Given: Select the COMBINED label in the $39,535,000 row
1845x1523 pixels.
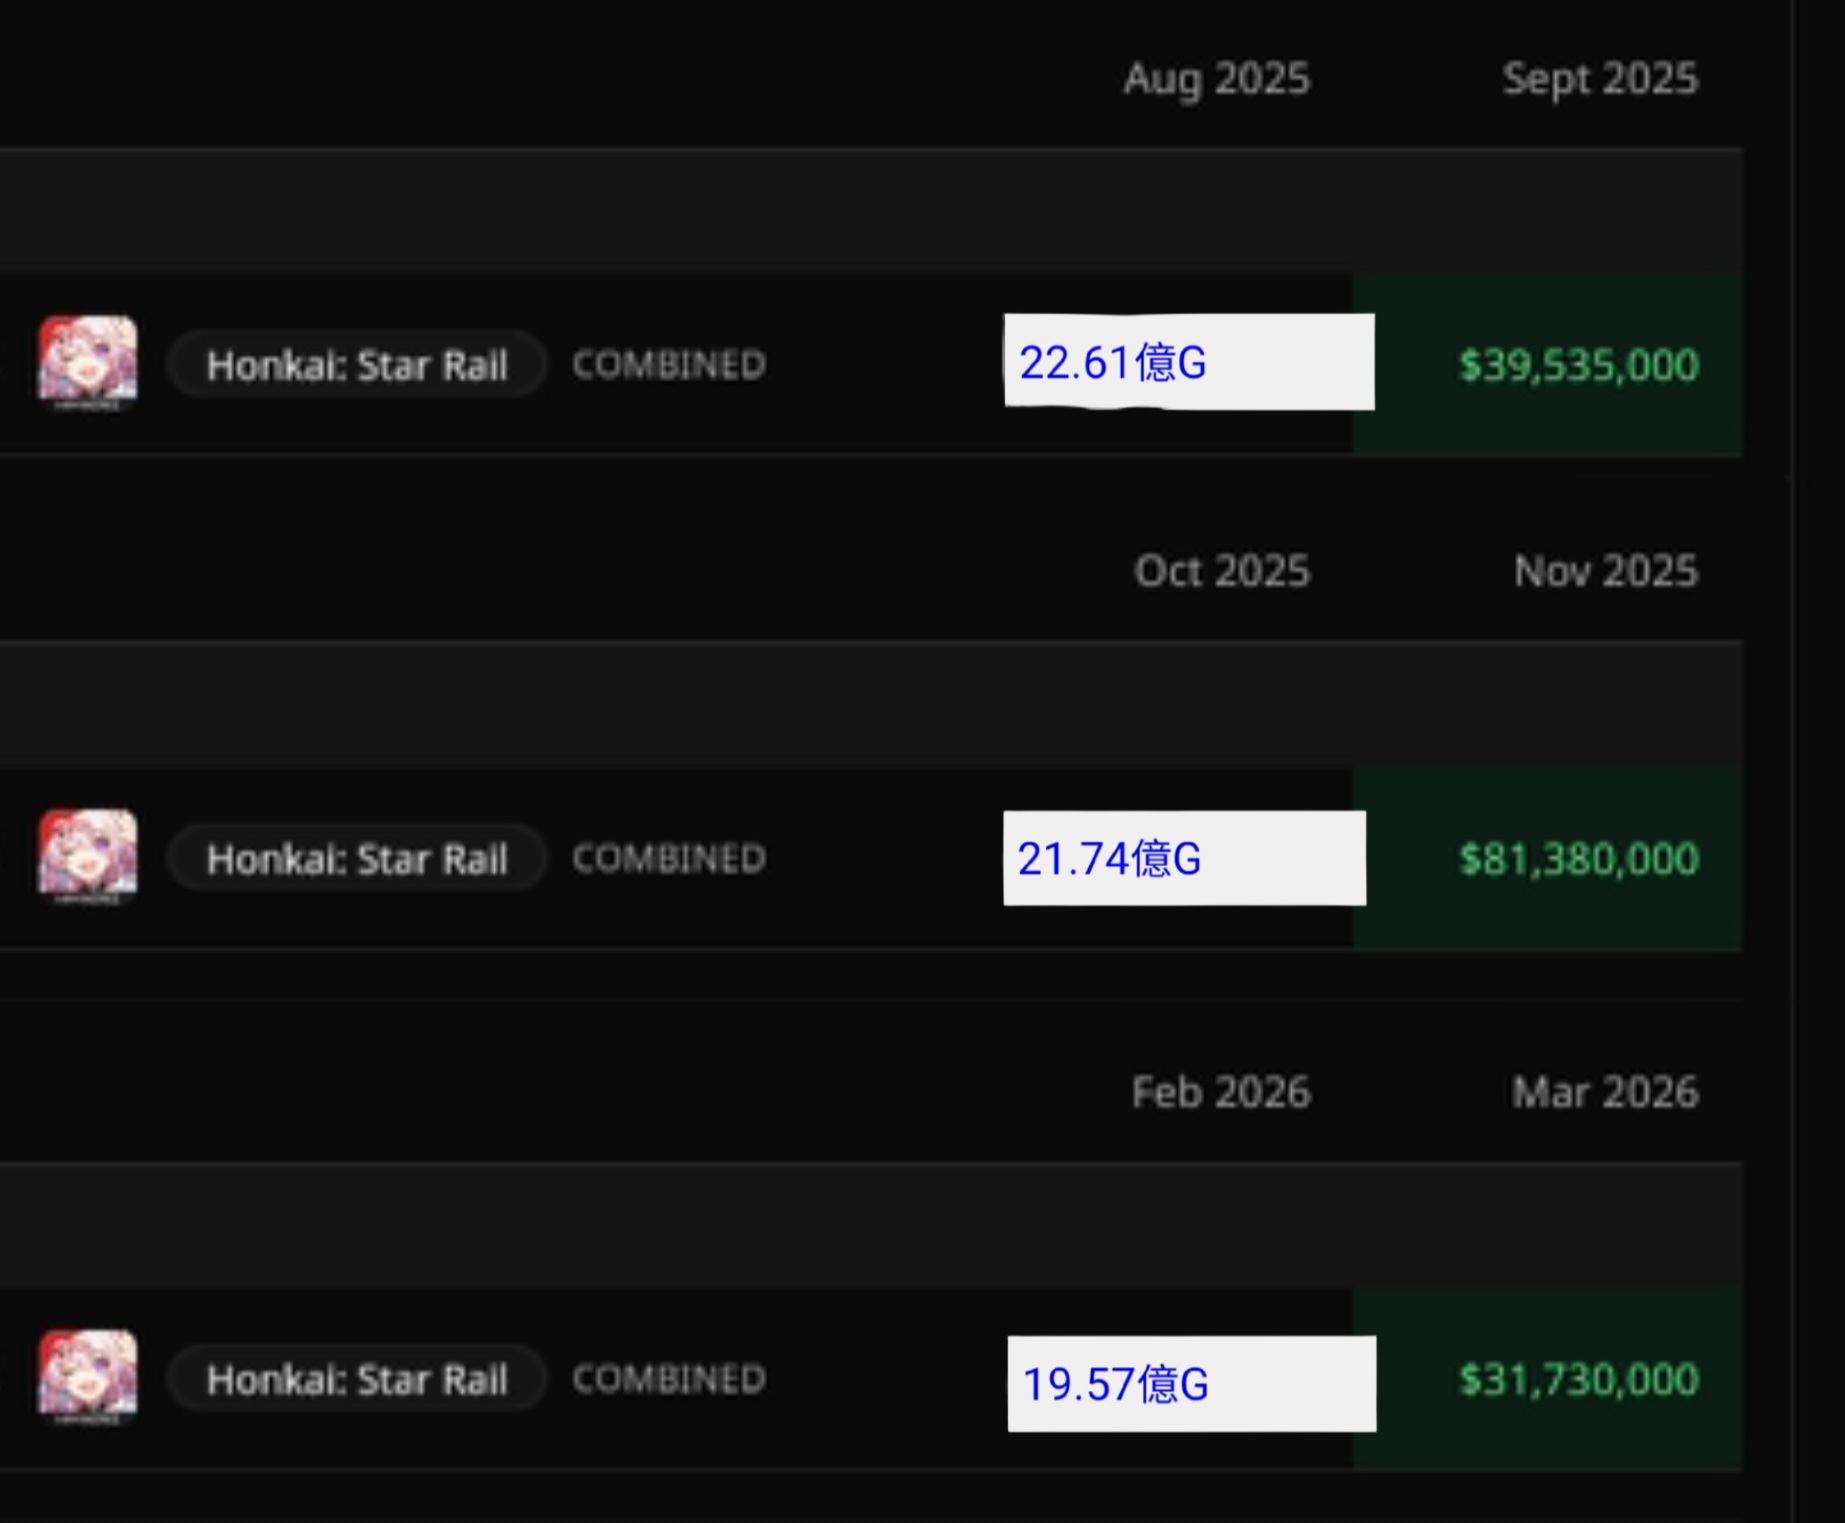Looking at the screenshot, I should click(669, 365).
